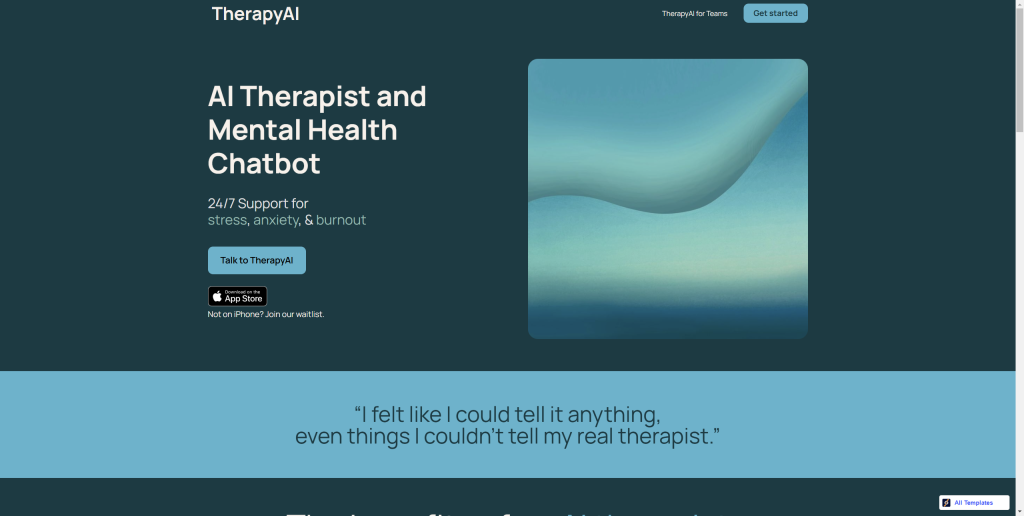Click the Talk to TherapyAI button
The width and height of the screenshot is (1024, 516).
pos(257,260)
